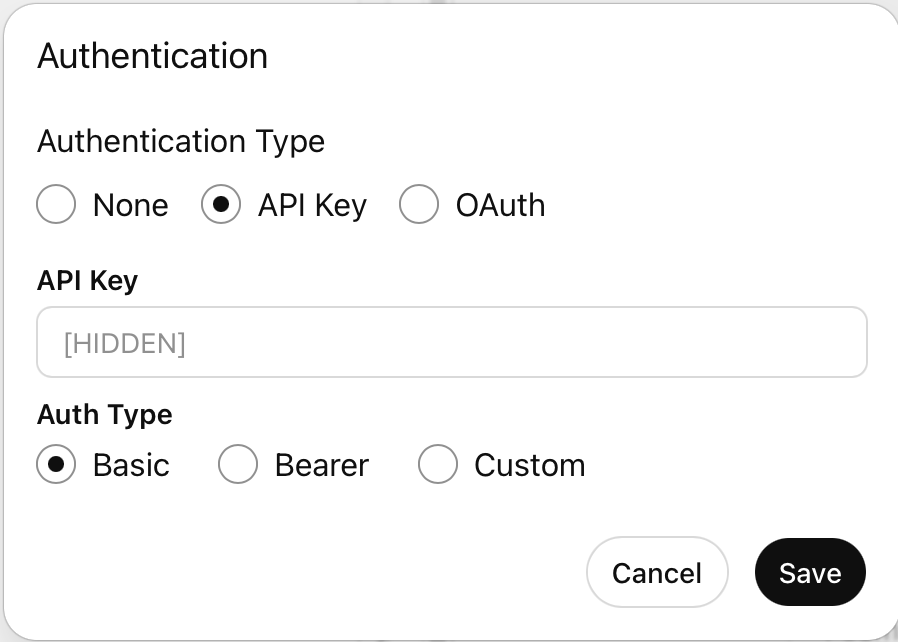
Task: Click the 'Authentication Type' section label
Action: click(181, 141)
